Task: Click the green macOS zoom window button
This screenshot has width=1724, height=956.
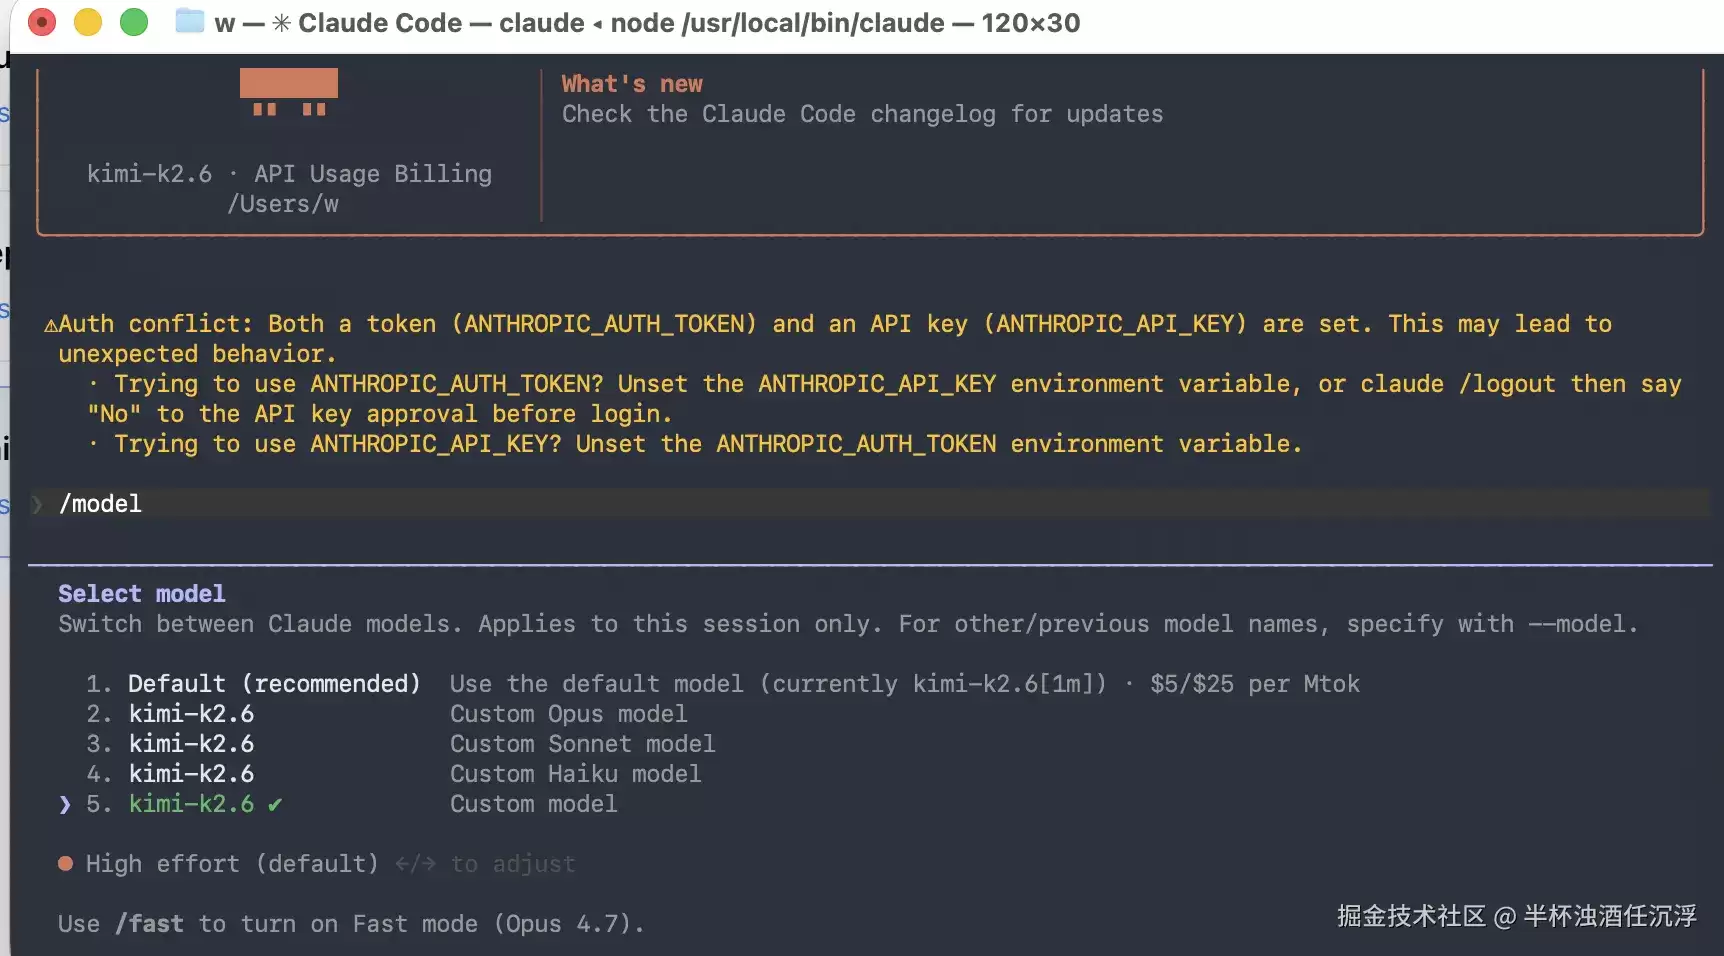Action: click(x=133, y=22)
